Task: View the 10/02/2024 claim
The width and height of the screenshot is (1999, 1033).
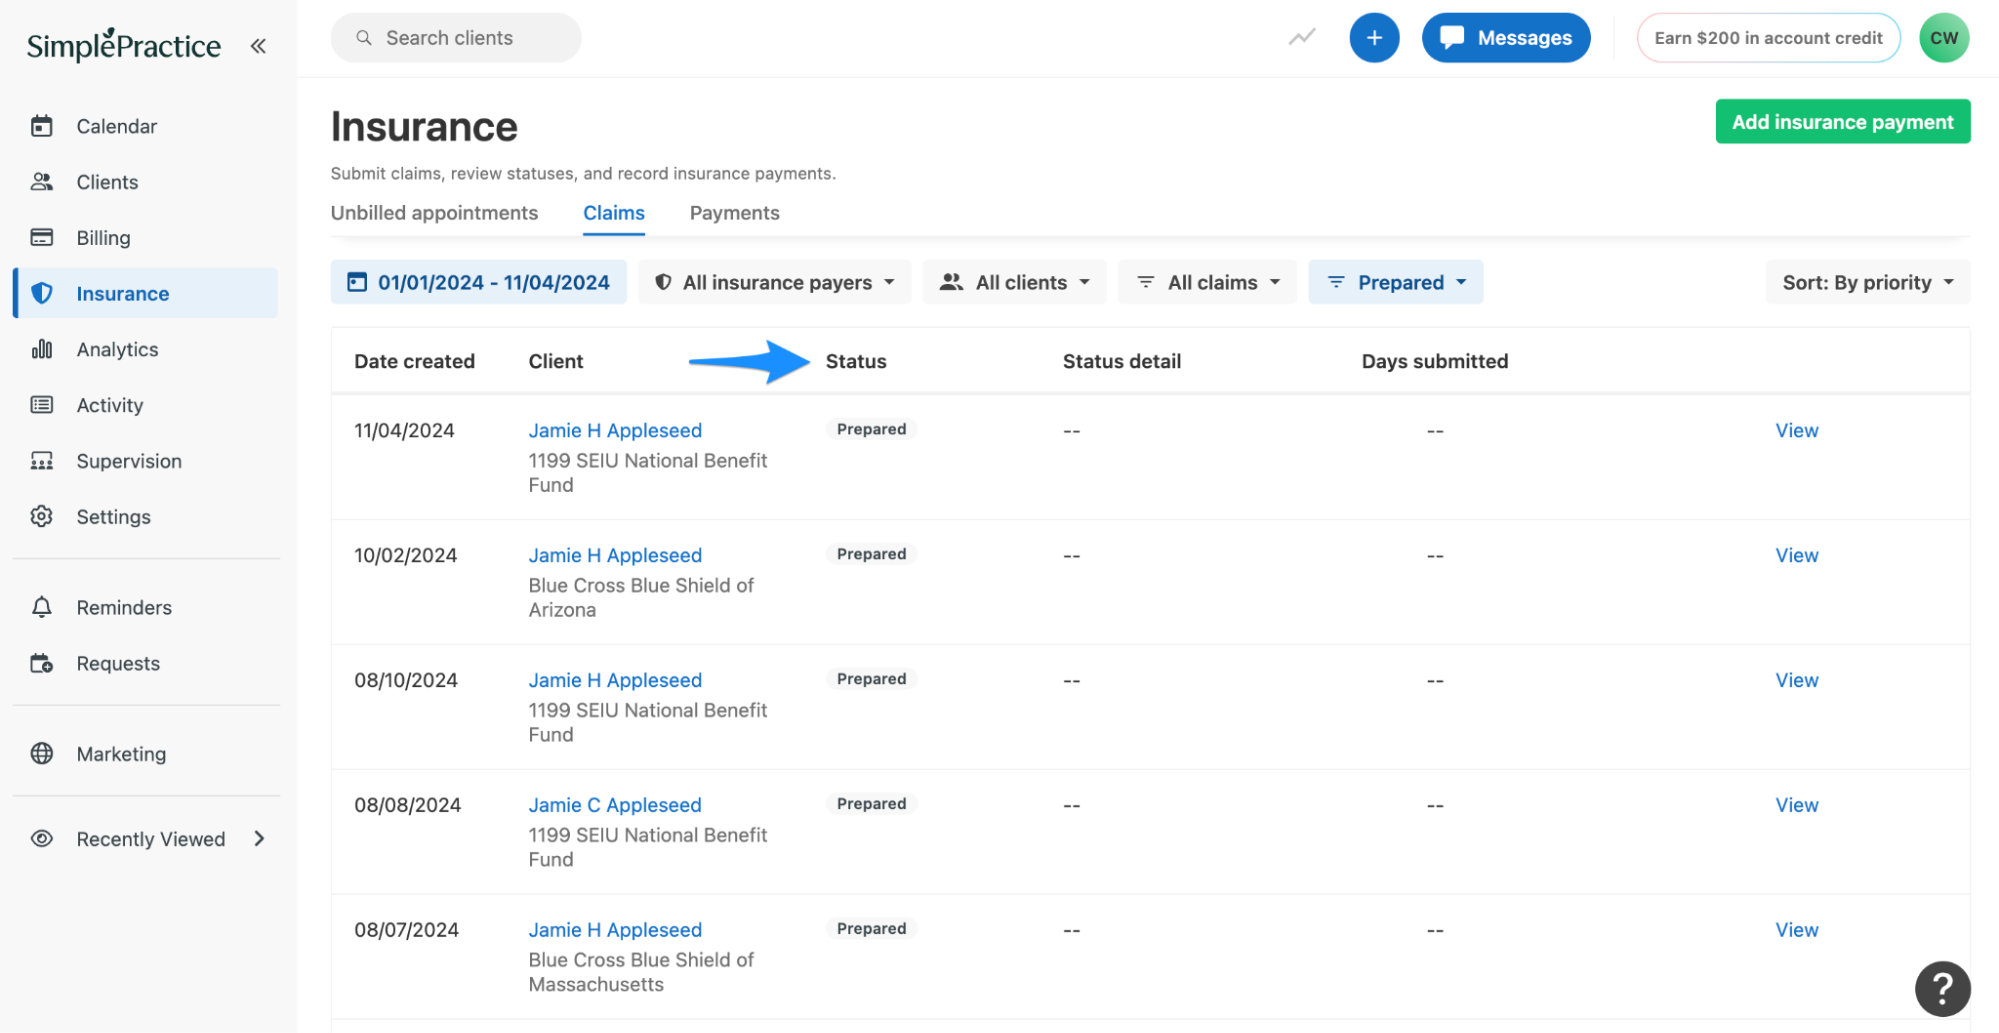Action: point(1796,555)
